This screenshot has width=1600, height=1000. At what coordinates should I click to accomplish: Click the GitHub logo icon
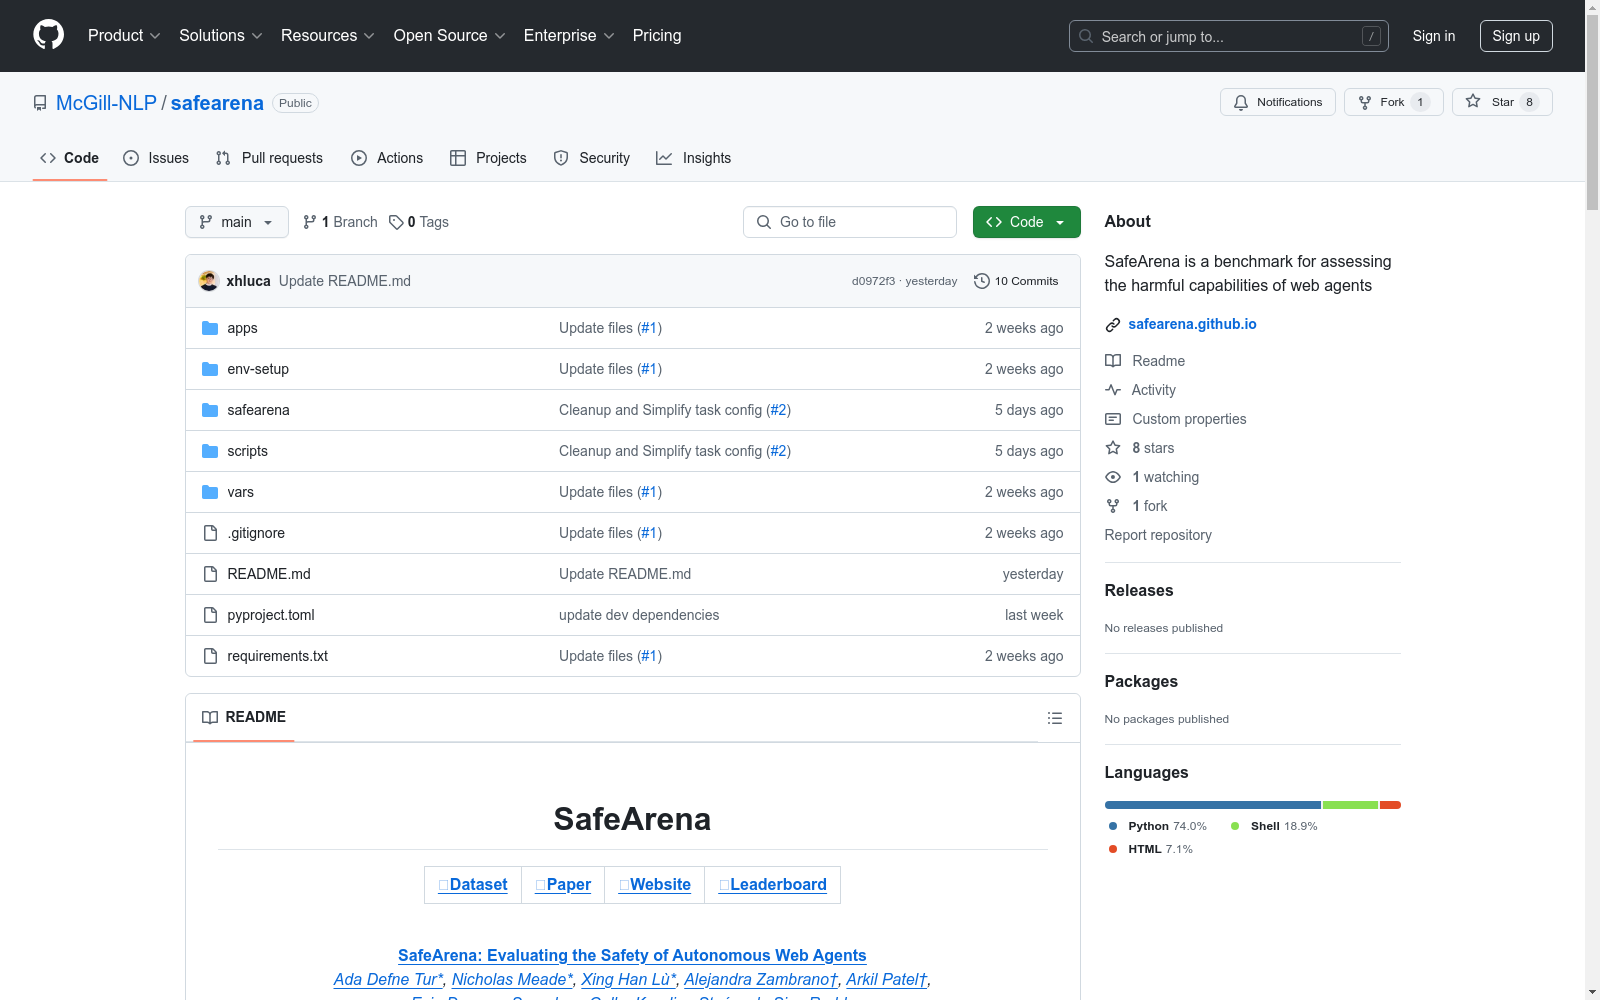(48, 35)
